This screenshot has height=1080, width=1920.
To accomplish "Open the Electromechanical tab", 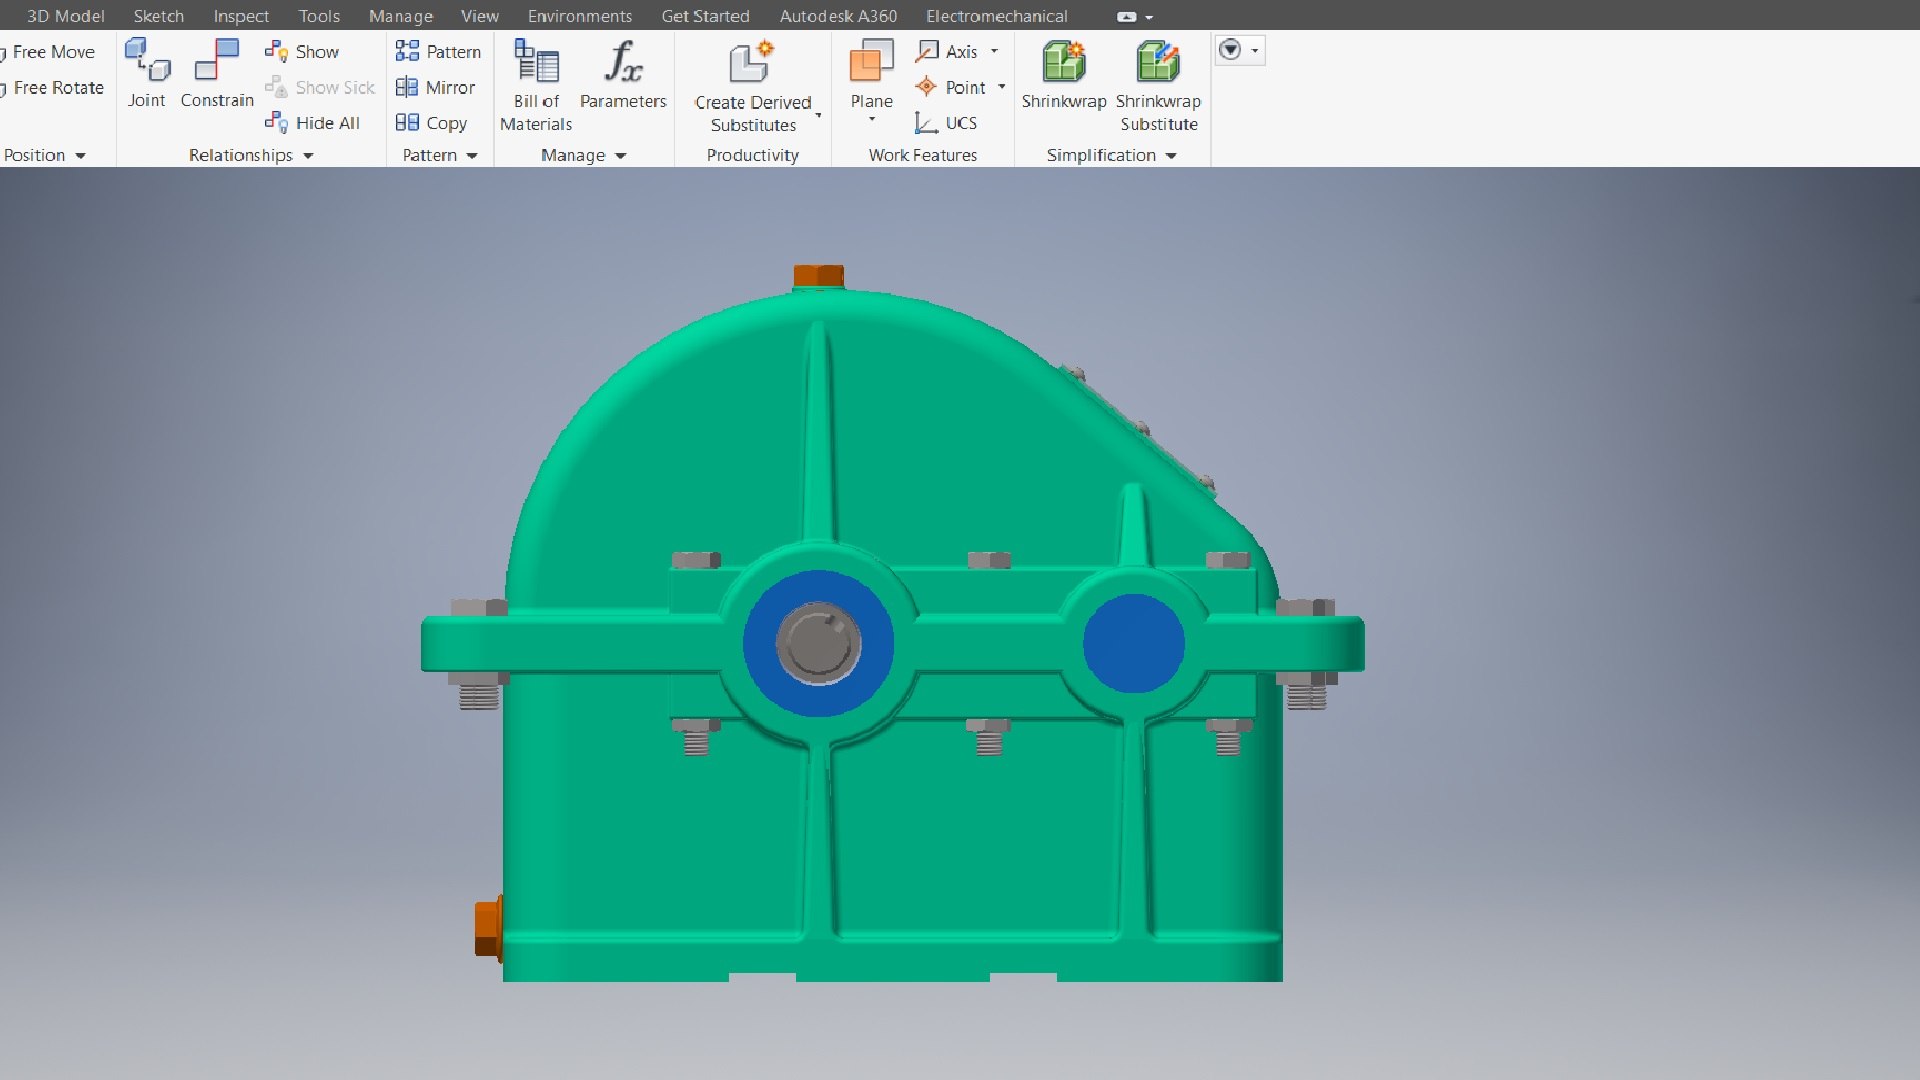I will [996, 16].
